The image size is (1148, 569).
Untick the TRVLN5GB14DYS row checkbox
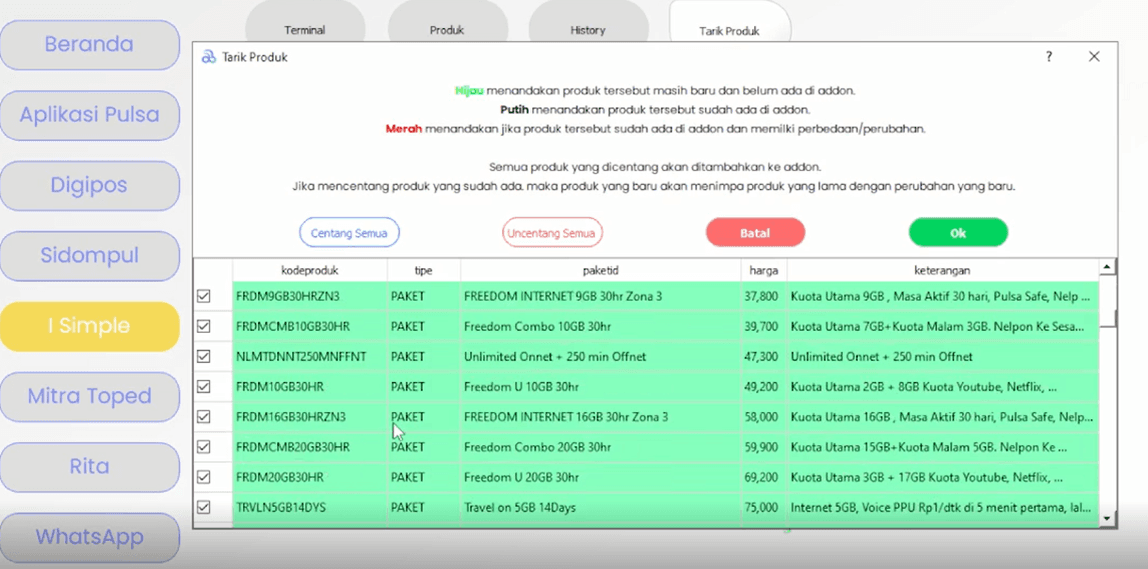[x=204, y=507]
